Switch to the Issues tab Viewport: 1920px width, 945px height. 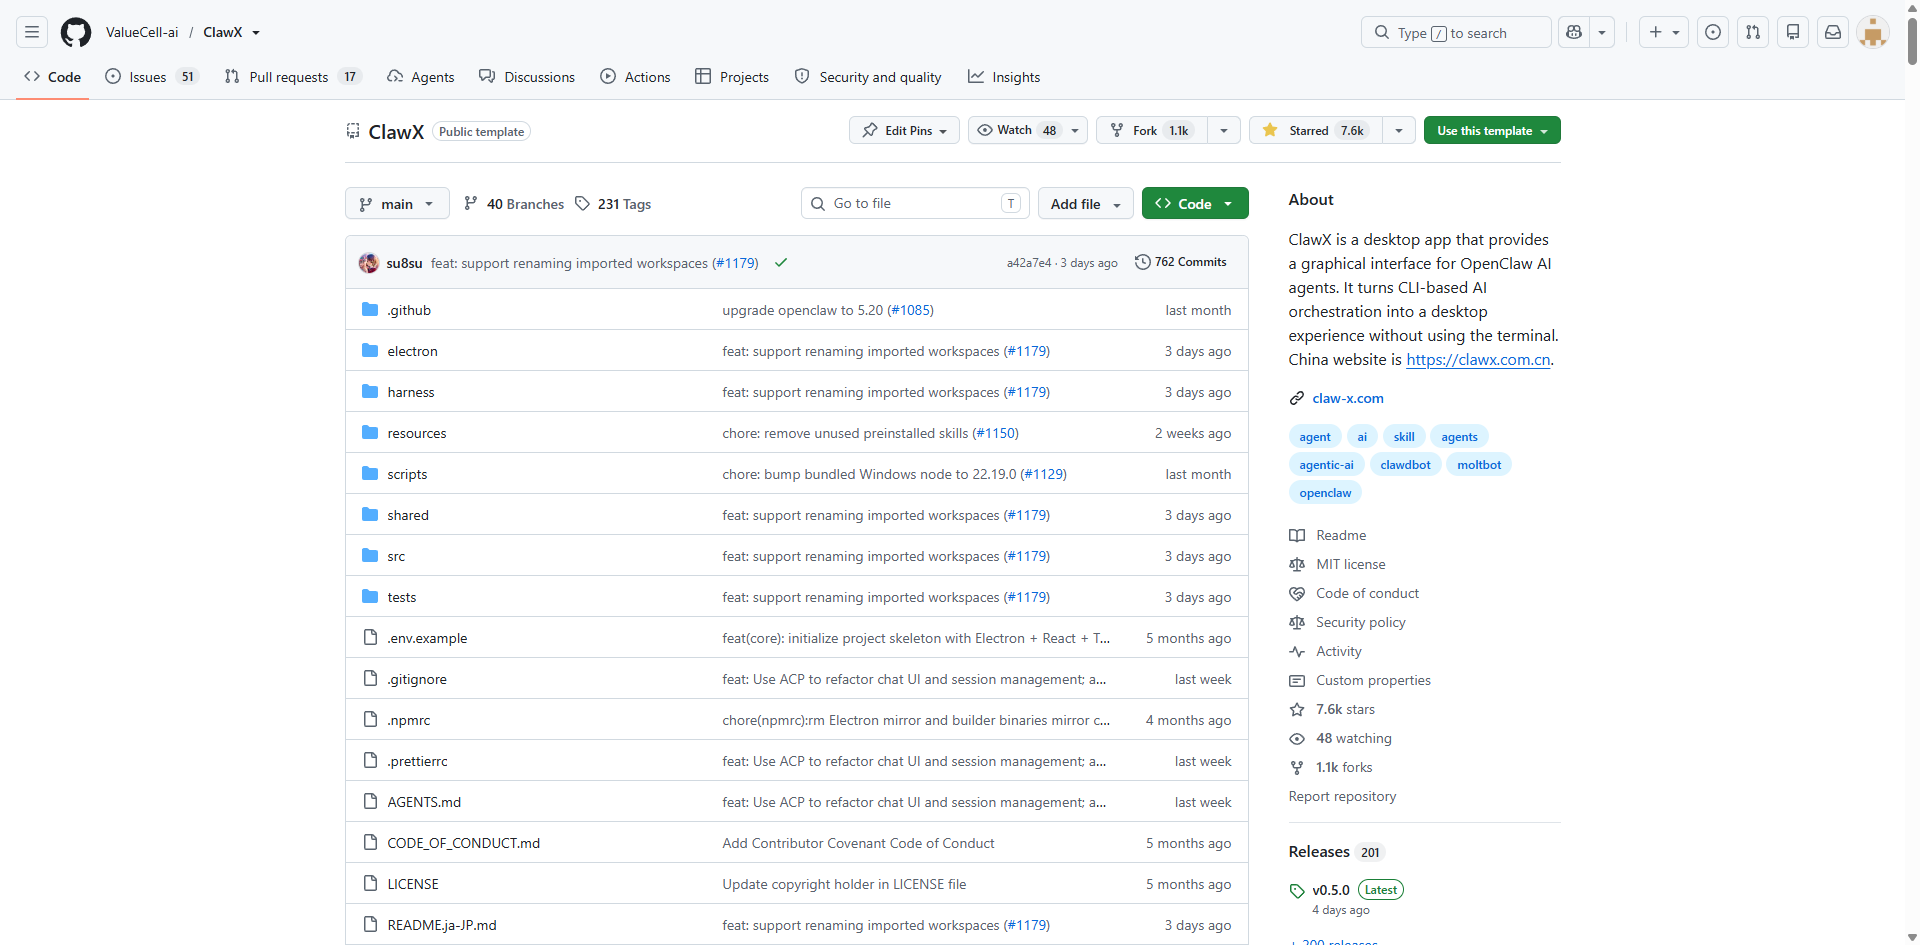pos(152,77)
